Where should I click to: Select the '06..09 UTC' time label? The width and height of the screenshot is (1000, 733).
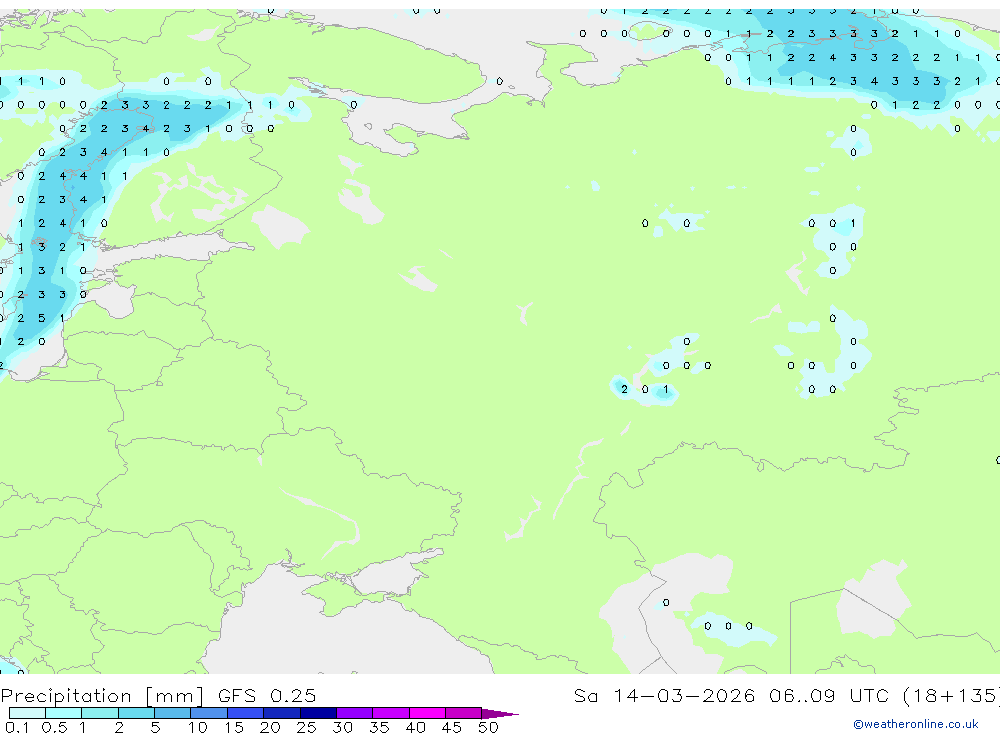[829, 695]
